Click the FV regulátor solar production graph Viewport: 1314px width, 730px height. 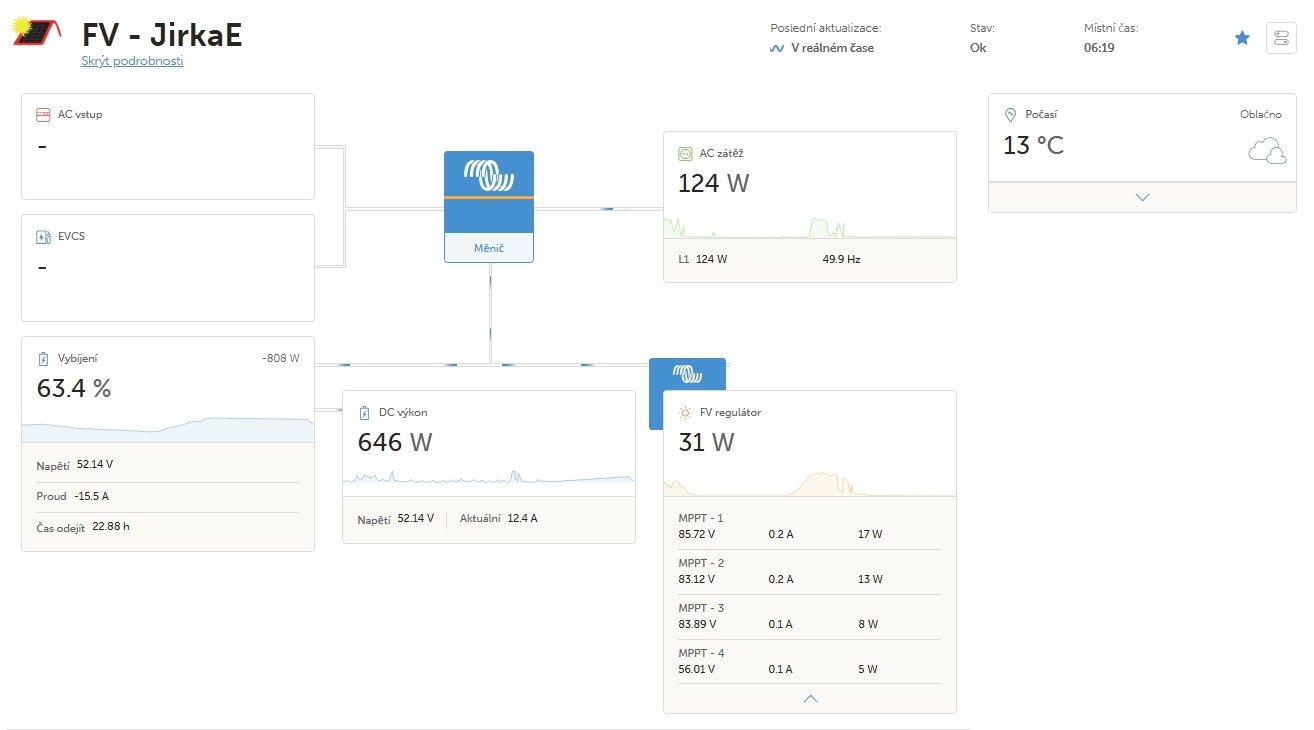tap(810, 484)
